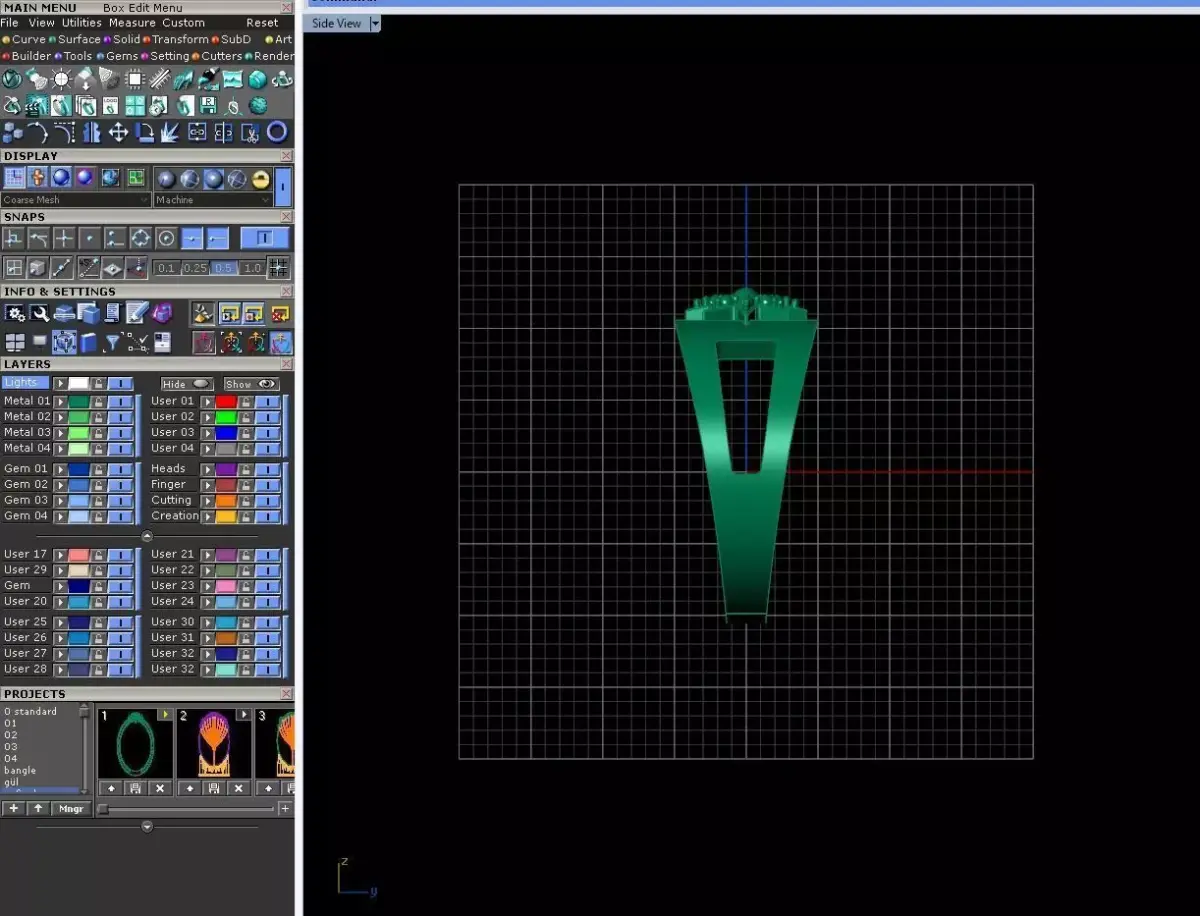Delete project 2 with its X icon
The image size is (1200, 916).
(239, 788)
